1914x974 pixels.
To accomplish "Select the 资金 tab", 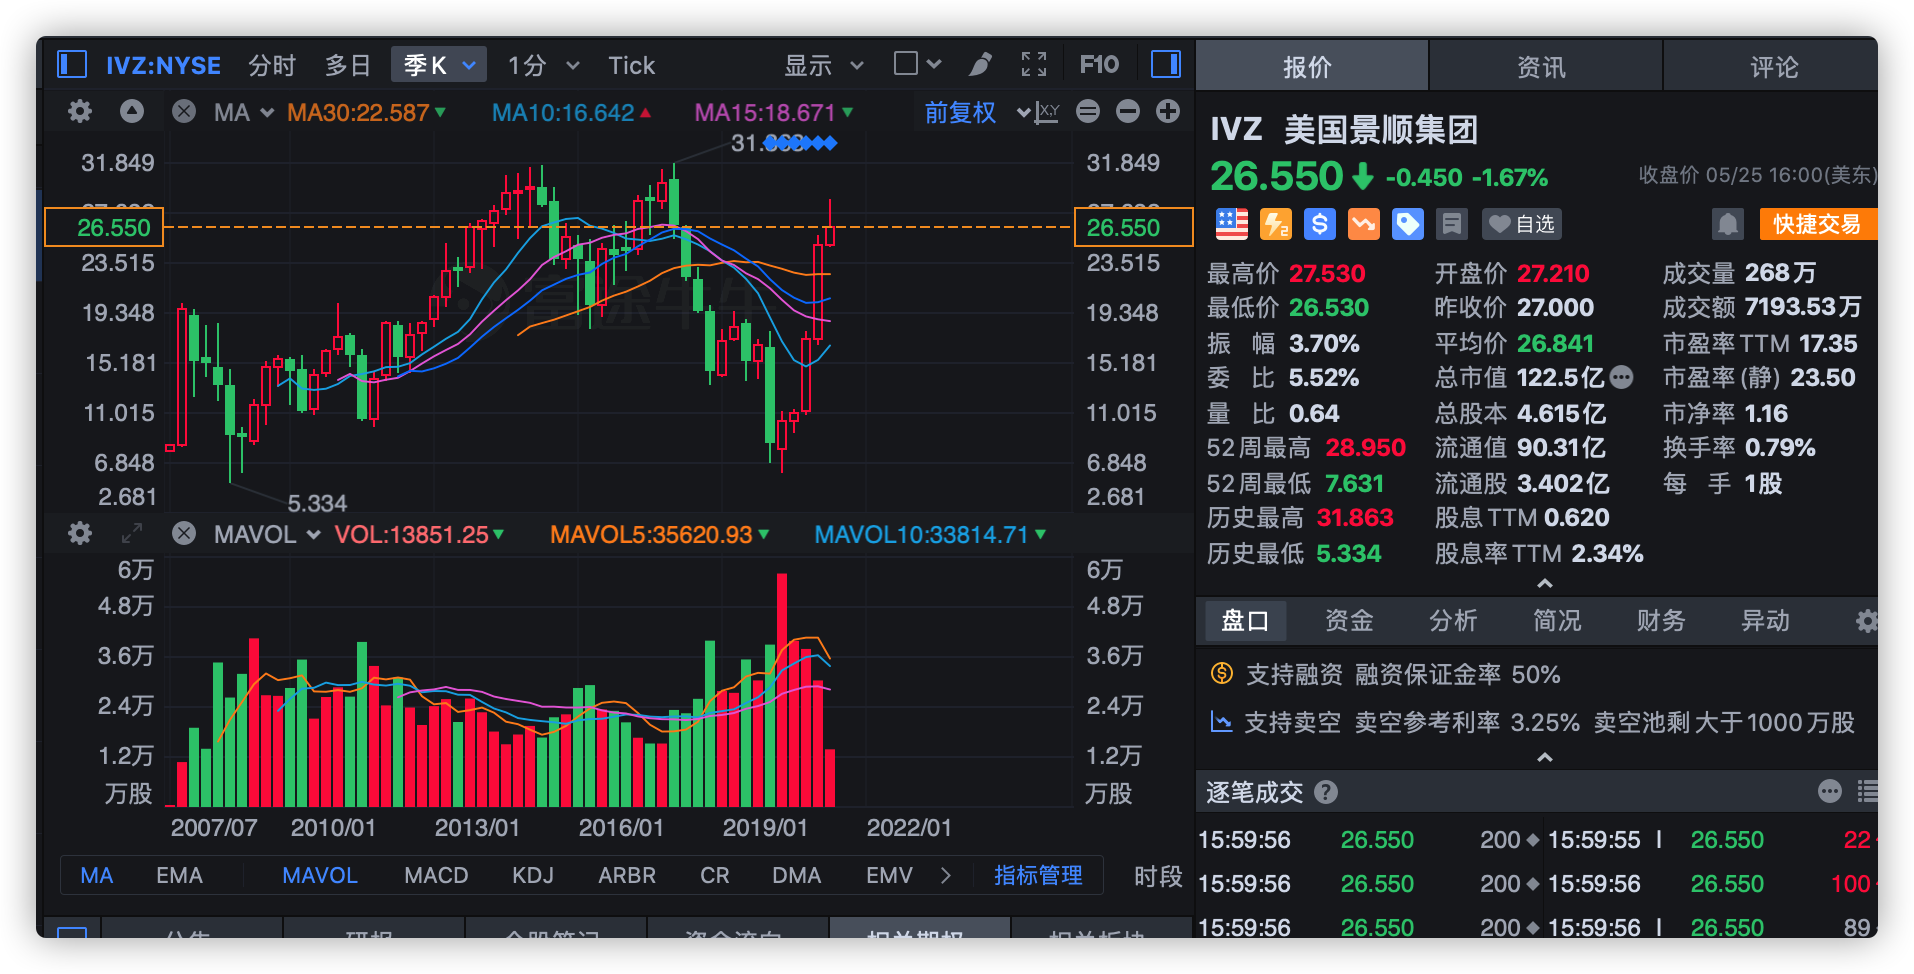I will pyautogui.click(x=1349, y=621).
